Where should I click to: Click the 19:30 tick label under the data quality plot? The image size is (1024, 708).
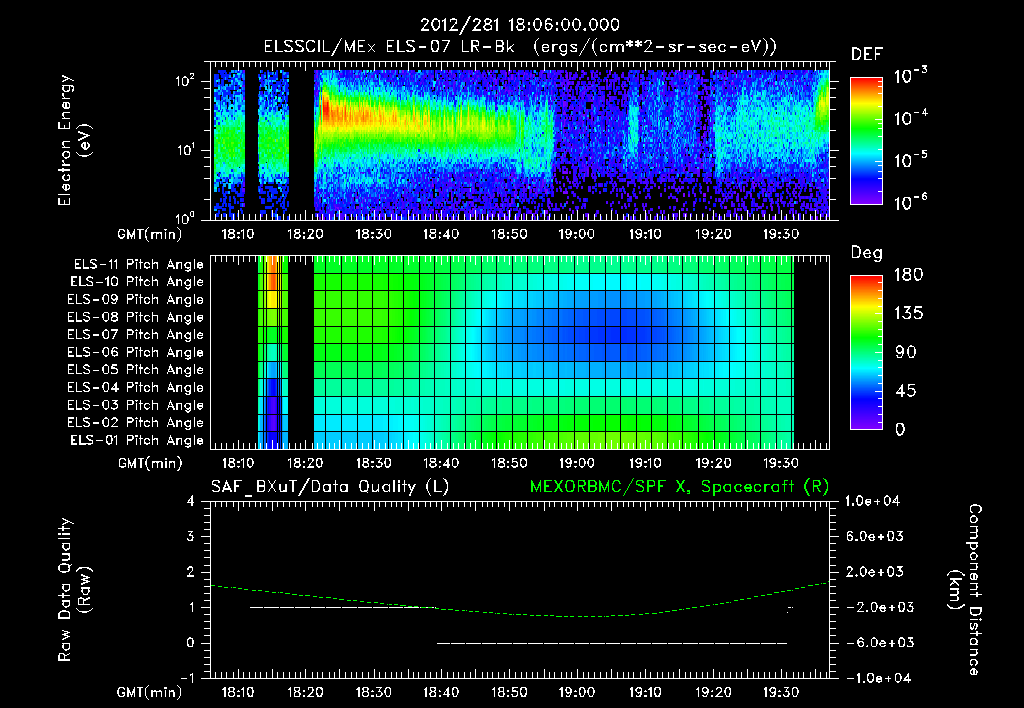coord(780,692)
